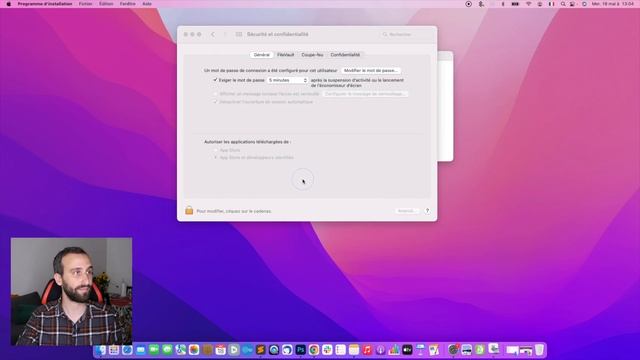Viewport: 640px width, 360px height.
Task: Click the Rechercher search field
Action: pos(405,35)
